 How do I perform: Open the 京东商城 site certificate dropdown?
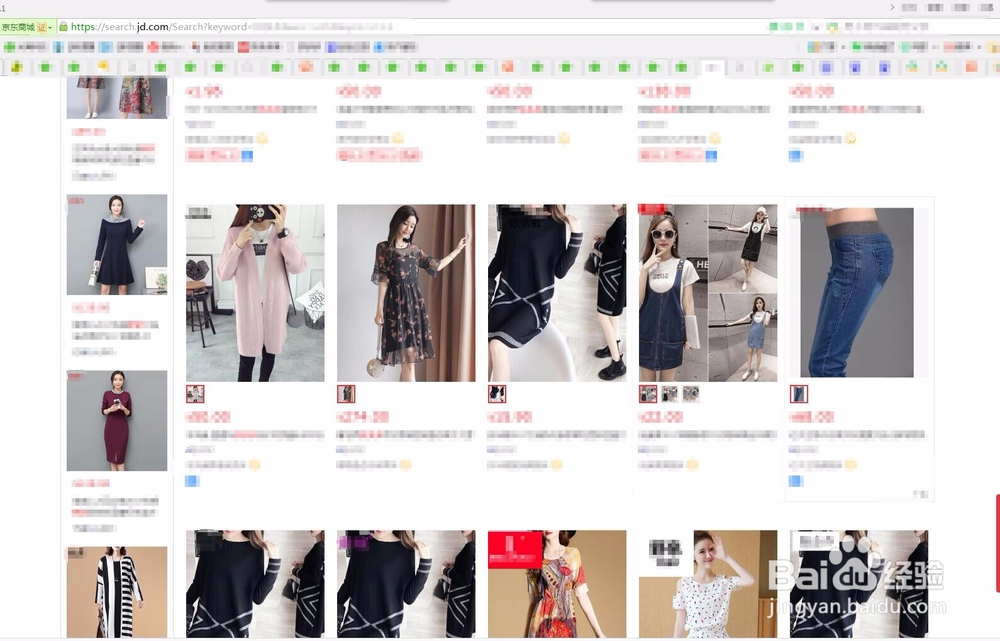[x=27, y=27]
